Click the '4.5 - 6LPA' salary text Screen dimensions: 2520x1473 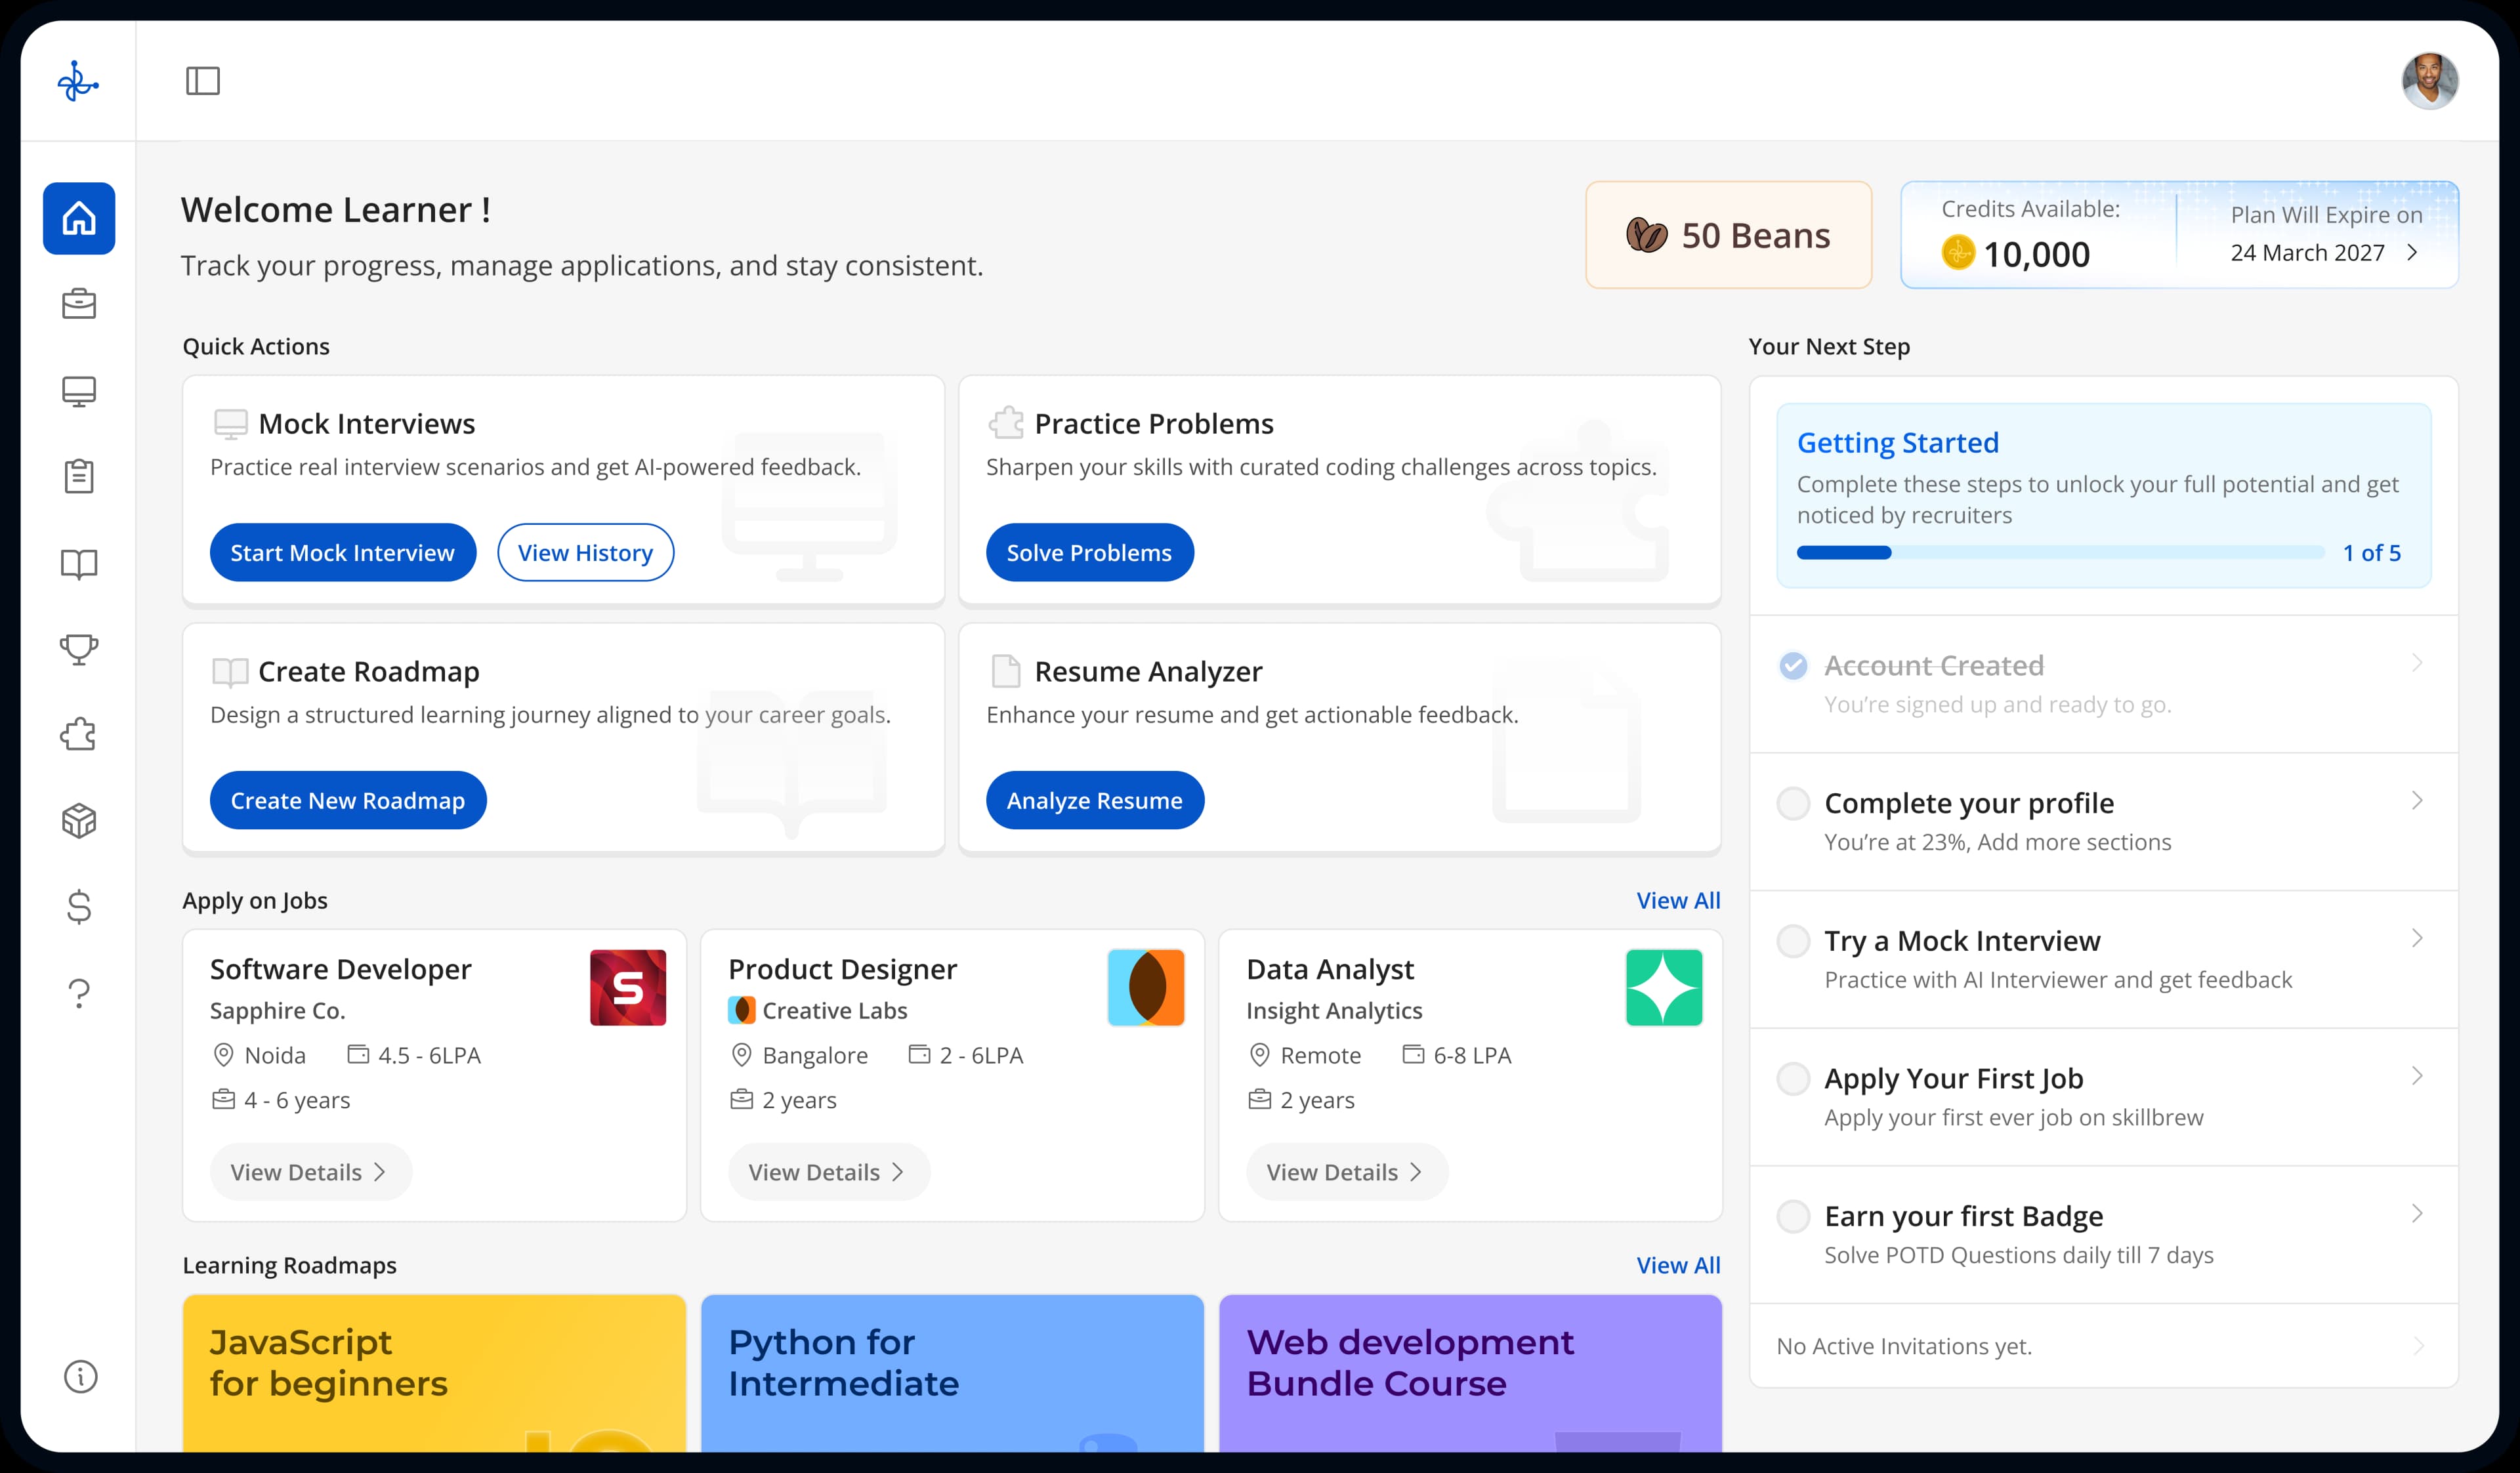coord(429,1055)
